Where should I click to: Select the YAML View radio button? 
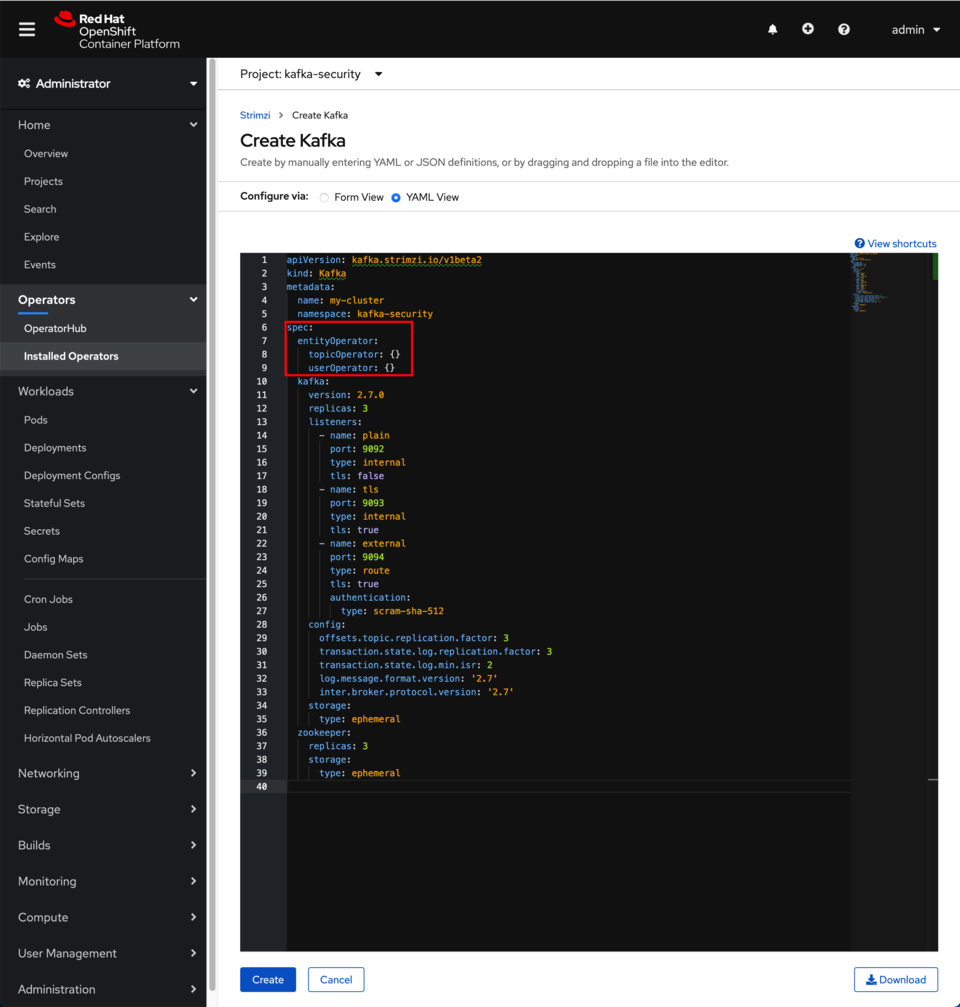coord(396,198)
